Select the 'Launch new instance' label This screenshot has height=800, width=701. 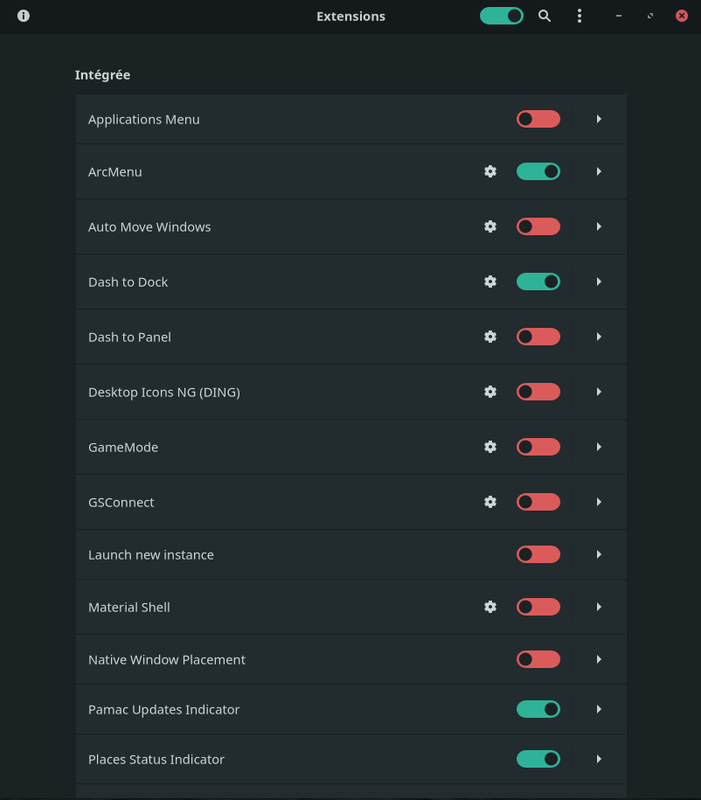click(x=151, y=555)
